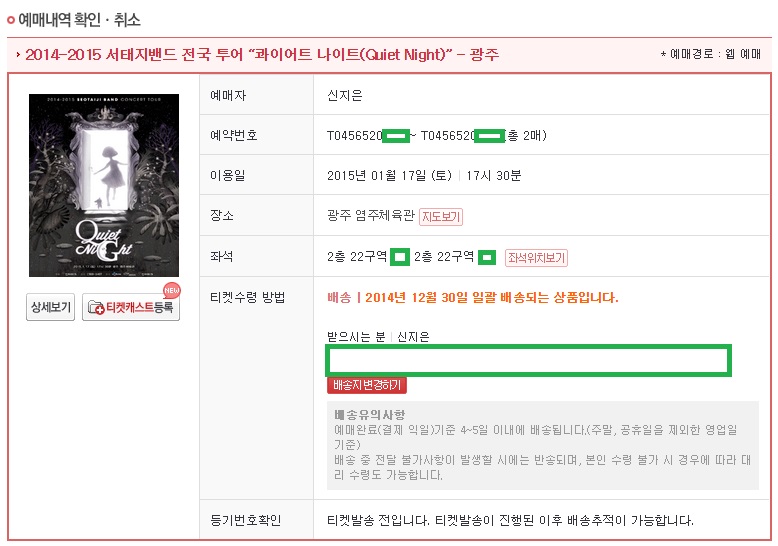Click the red NEW badge on 티켓캐스트등록
The width and height of the screenshot is (778, 546).
point(172,290)
